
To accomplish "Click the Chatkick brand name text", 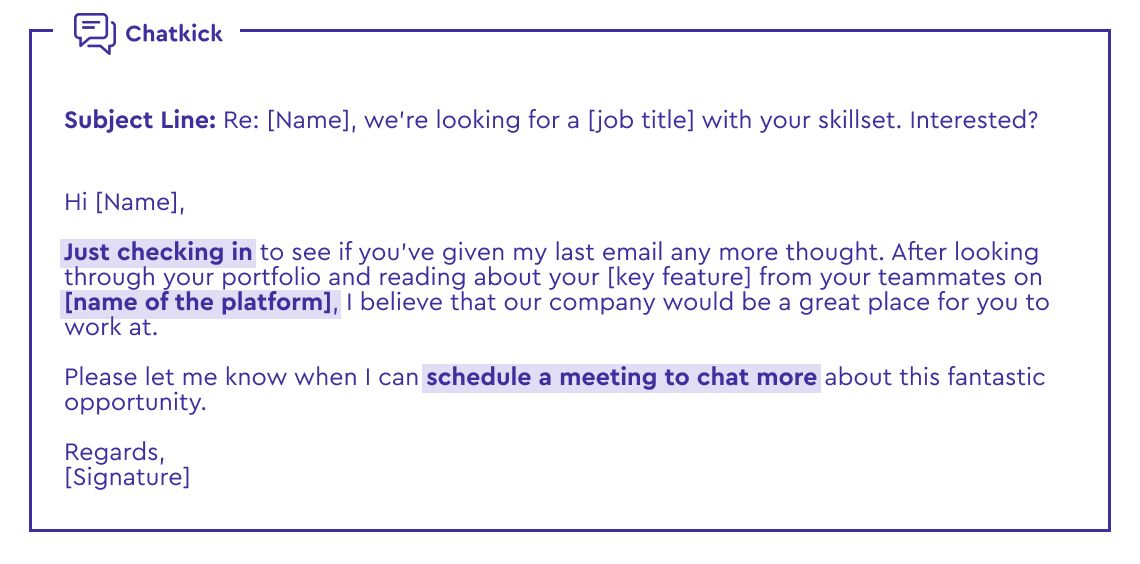I will click(174, 33).
